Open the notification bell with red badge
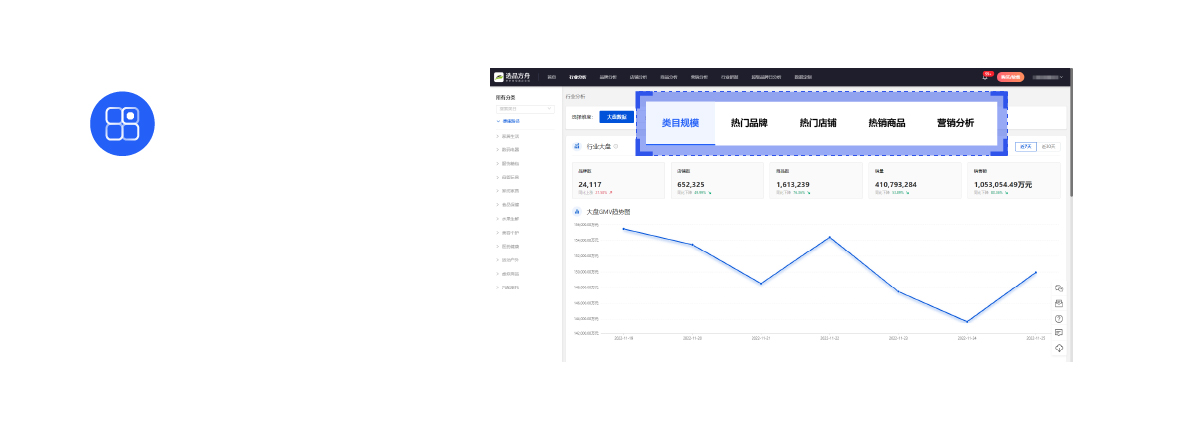This screenshot has width=1201, height=430. pos(986,76)
